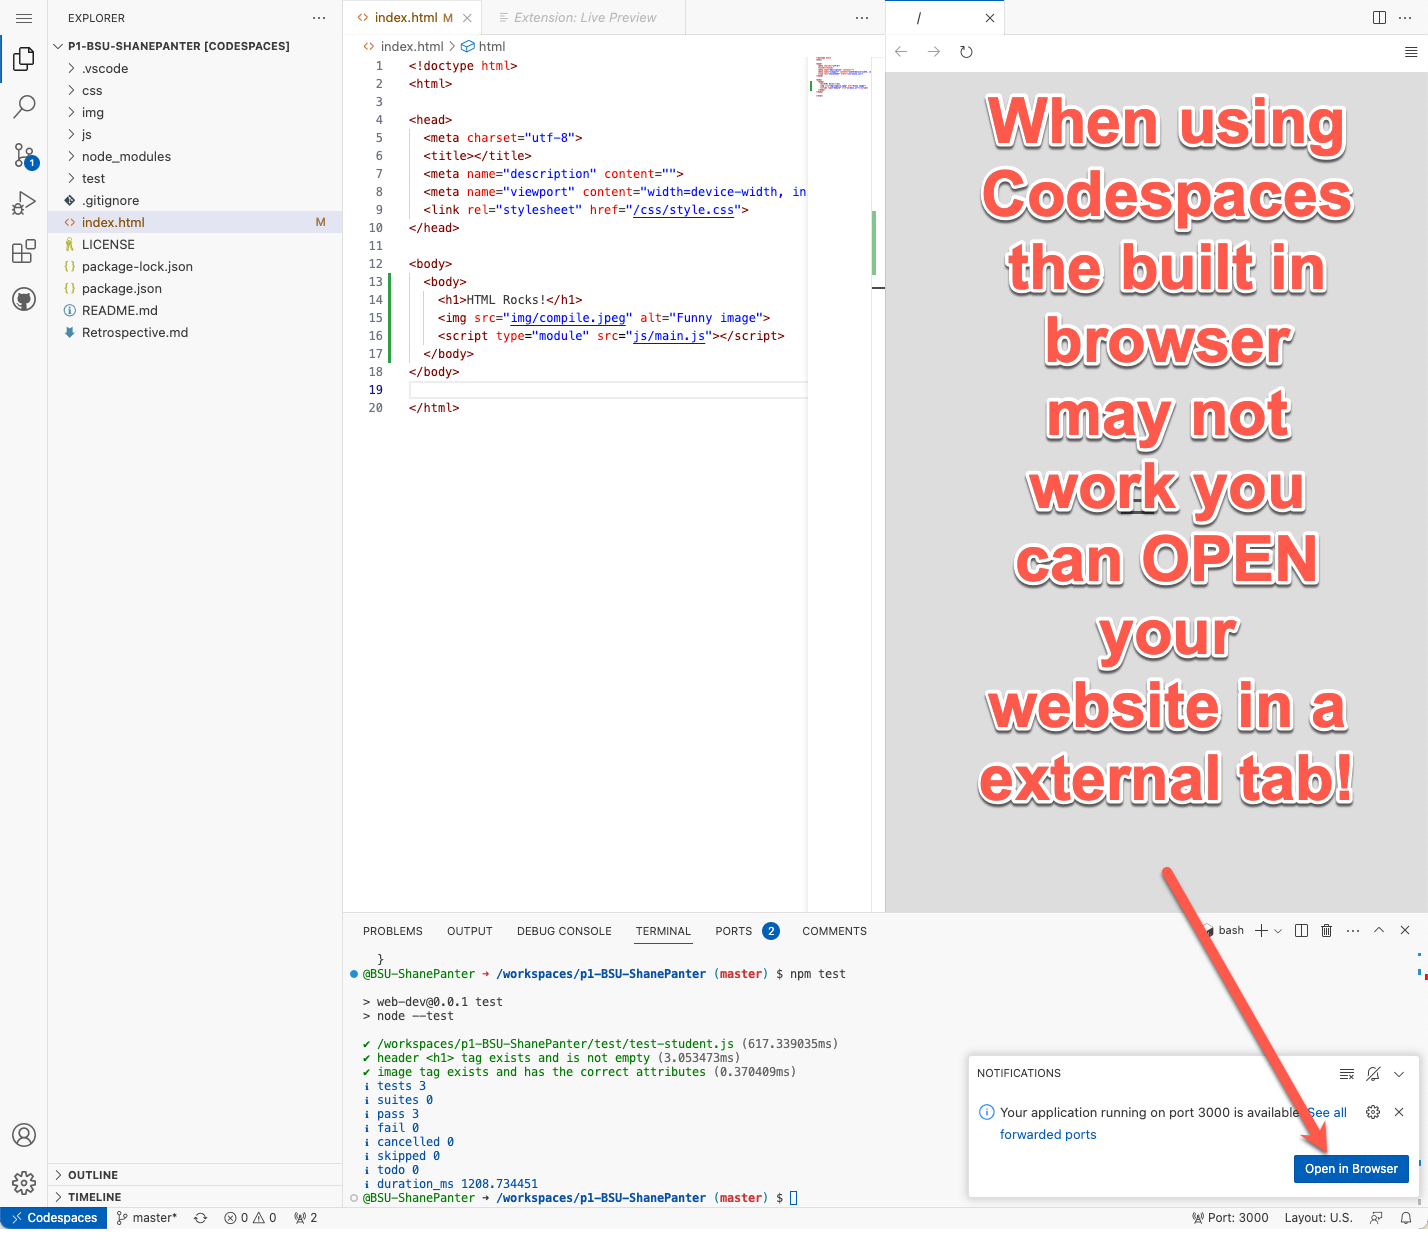Open the LICENSE file
The height and width of the screenshot is (1244, 1428).
click(x=195, y=245)
